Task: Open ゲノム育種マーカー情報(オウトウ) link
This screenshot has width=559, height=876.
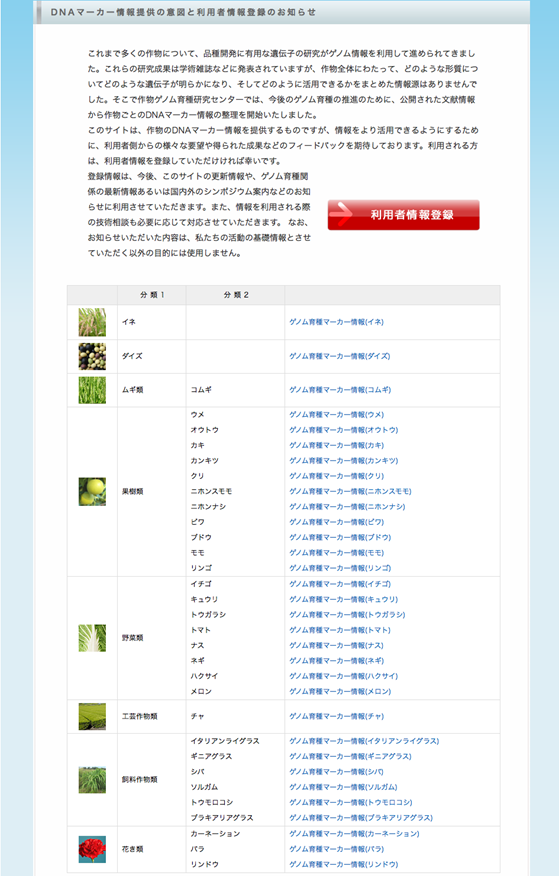Action: 343,430
